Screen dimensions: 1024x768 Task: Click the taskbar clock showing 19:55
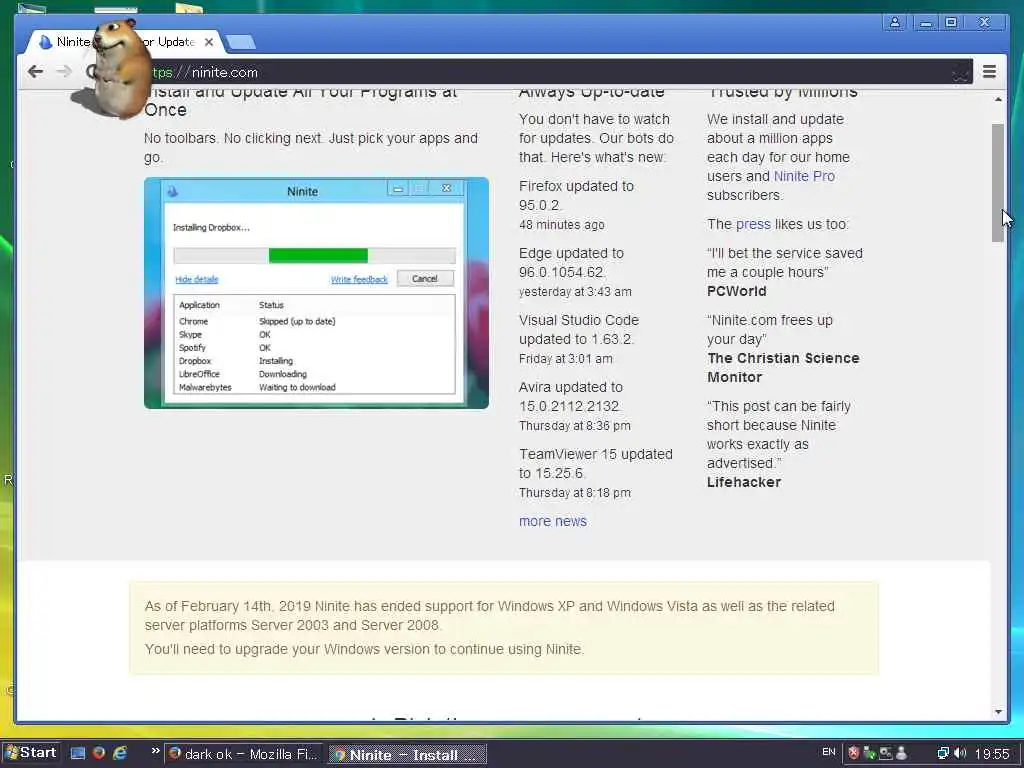[992, 754]
